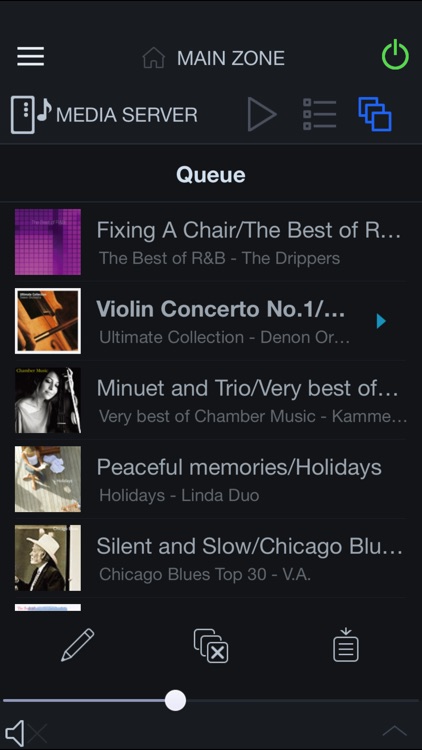Toggle the green power button
Viewport: 422px width, 750px height.
pyautogui.click(x=395, y=55)
